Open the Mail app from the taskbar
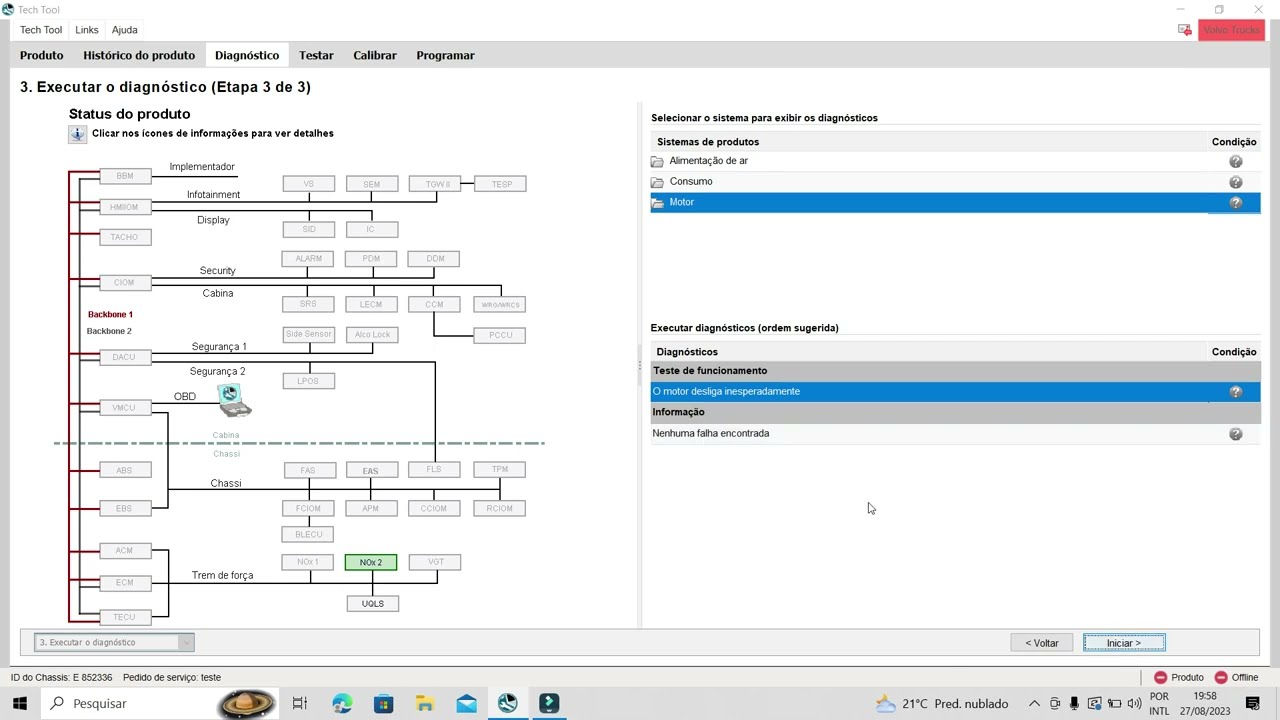The image size is (1280, 720). pyautogui.click(x=467, y=703)
